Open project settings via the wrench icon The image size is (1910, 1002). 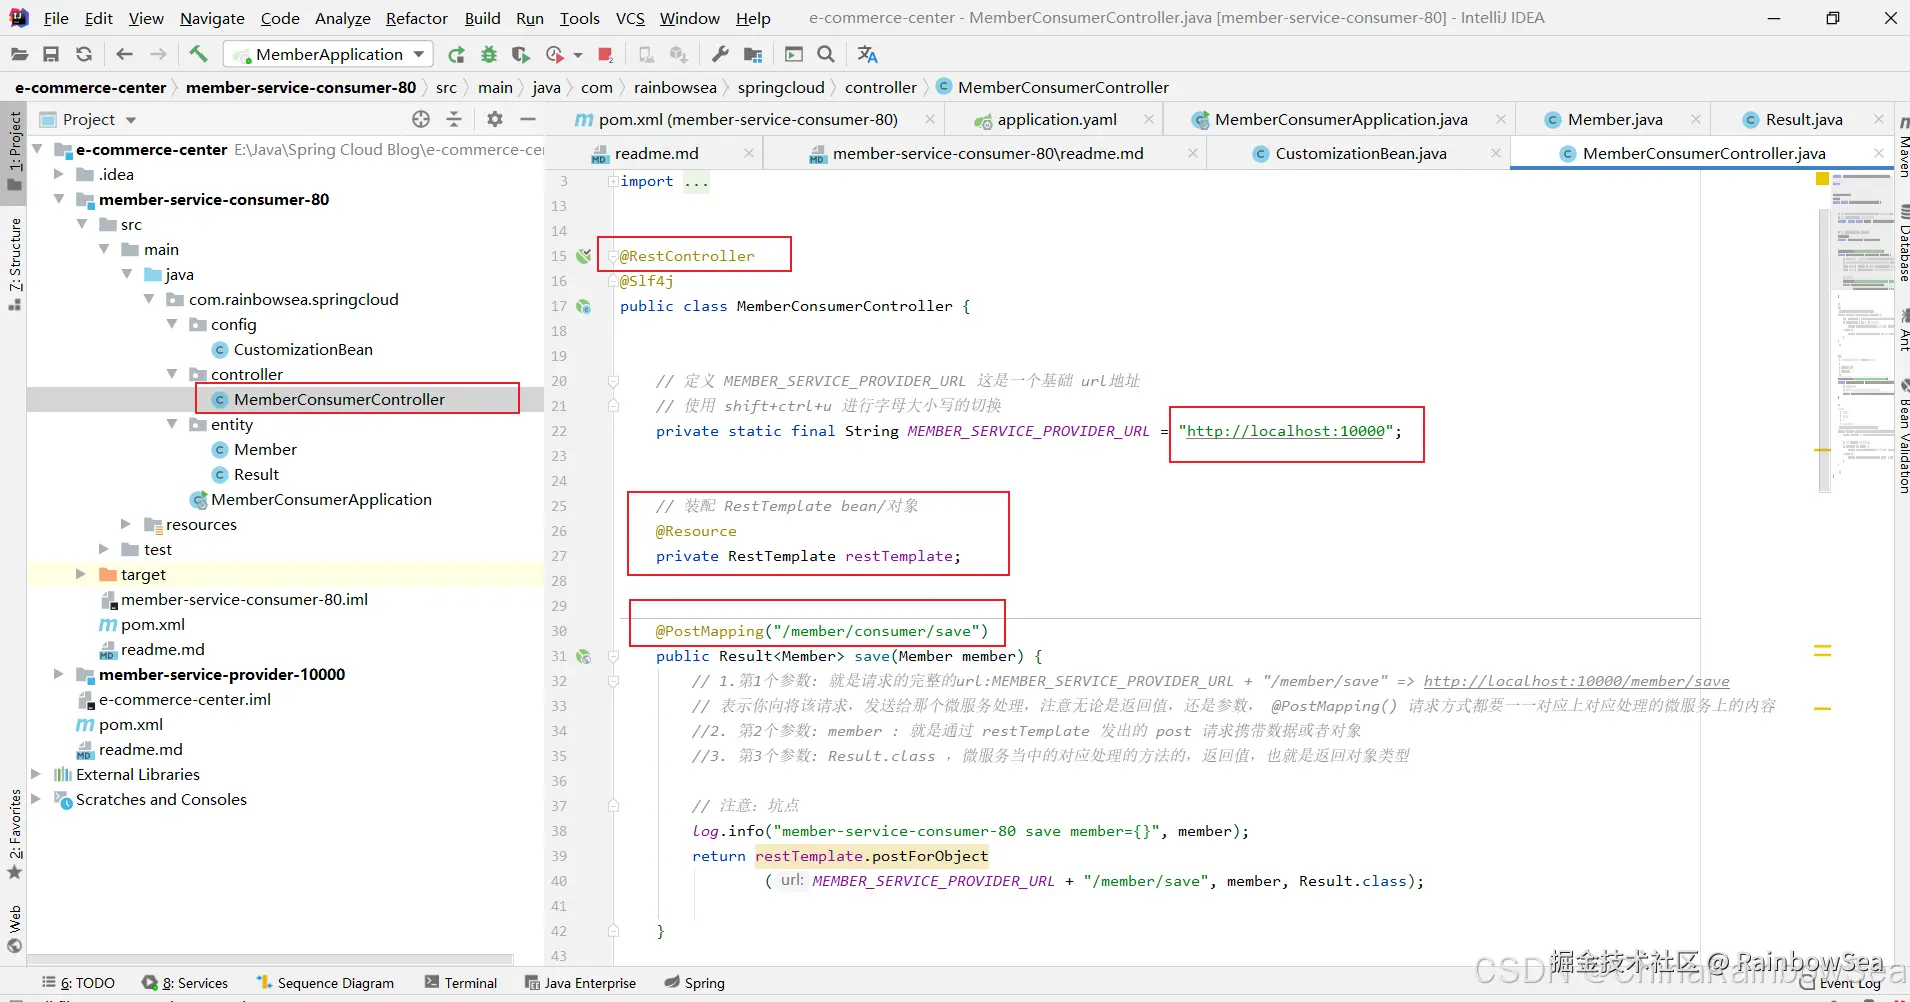(x=720, y=54)
